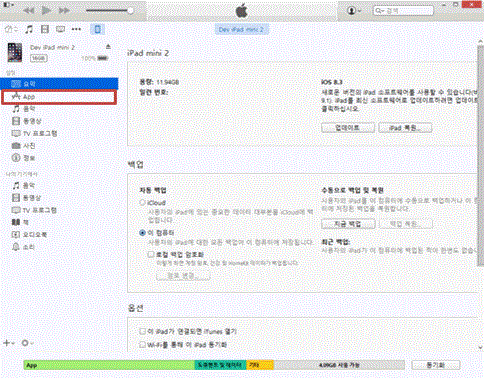Click the 업데이트 (Update) button
484x378 pixels.
tap(348, 128)
